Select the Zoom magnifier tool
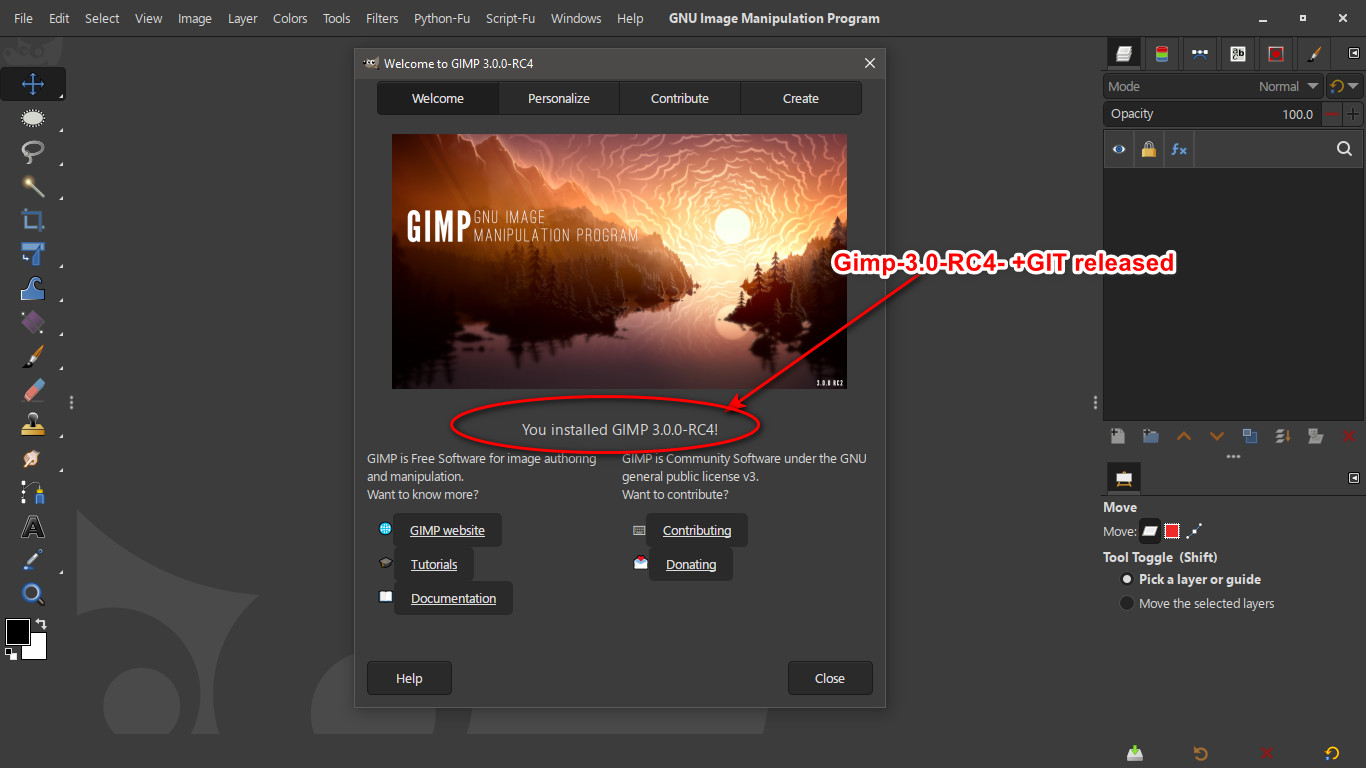The height and width of the screenshot is (768, 1366). pos(33,594)
